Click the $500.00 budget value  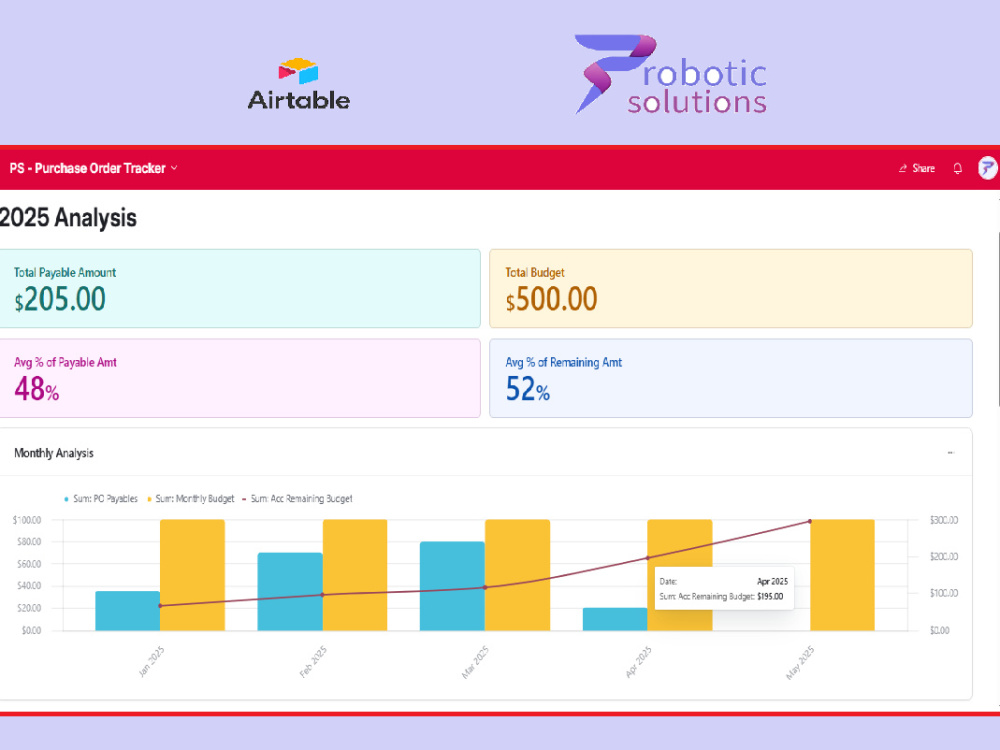click(552, 299)
